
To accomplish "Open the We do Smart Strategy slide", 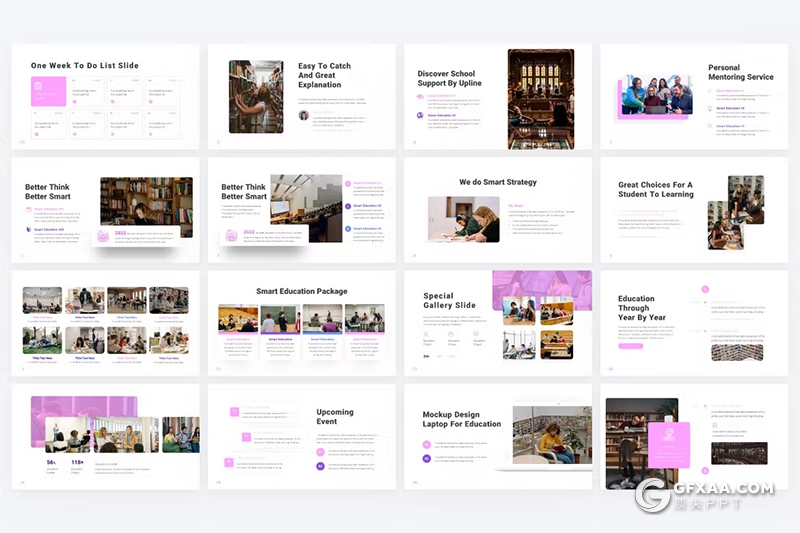I will tap(497, 210).
